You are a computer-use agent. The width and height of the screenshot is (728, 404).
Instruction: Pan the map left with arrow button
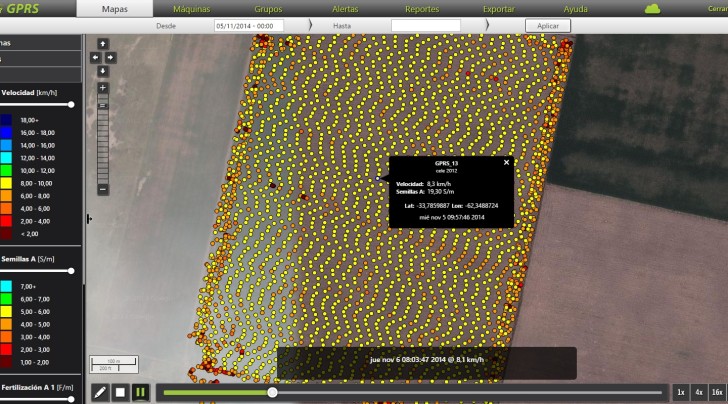coord(96,58)
